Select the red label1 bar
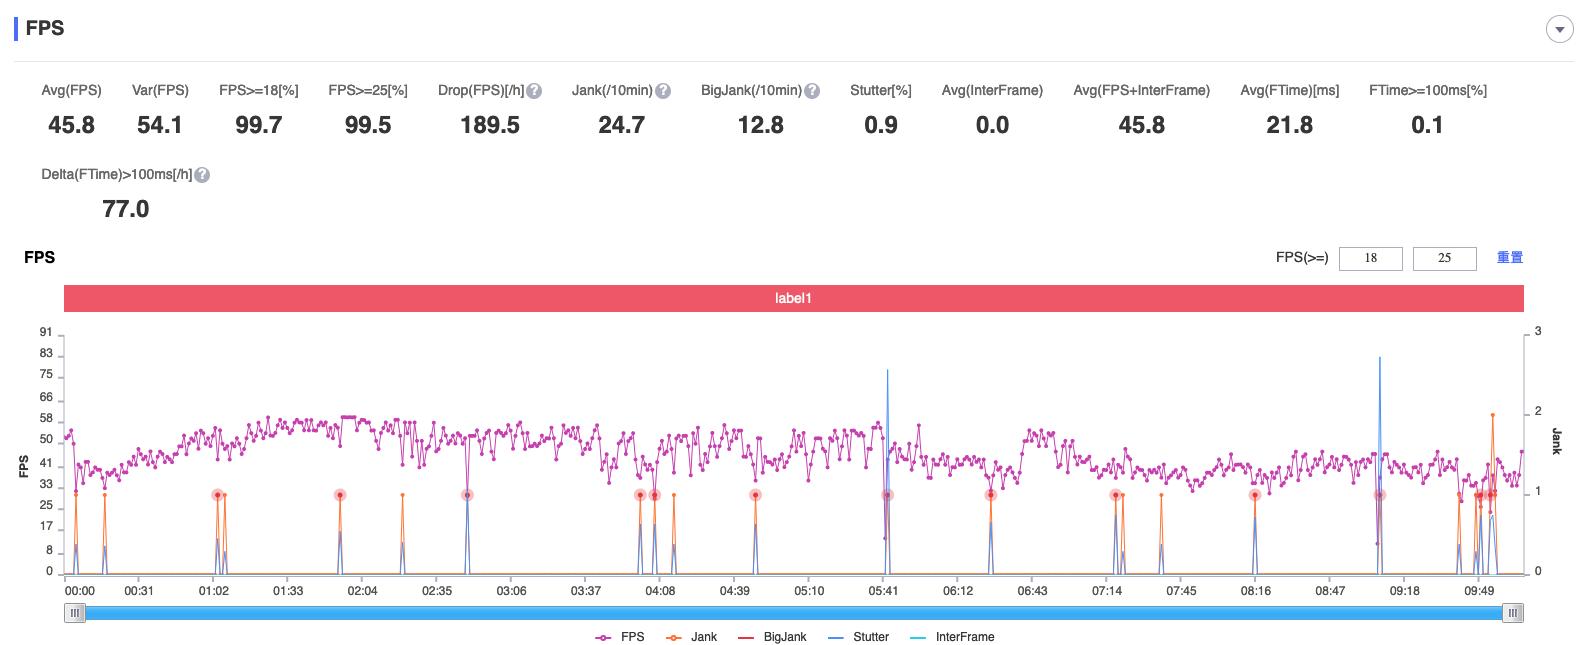Image resolution: width=1594 pixels, height=645 pixels. click(794, 298)
